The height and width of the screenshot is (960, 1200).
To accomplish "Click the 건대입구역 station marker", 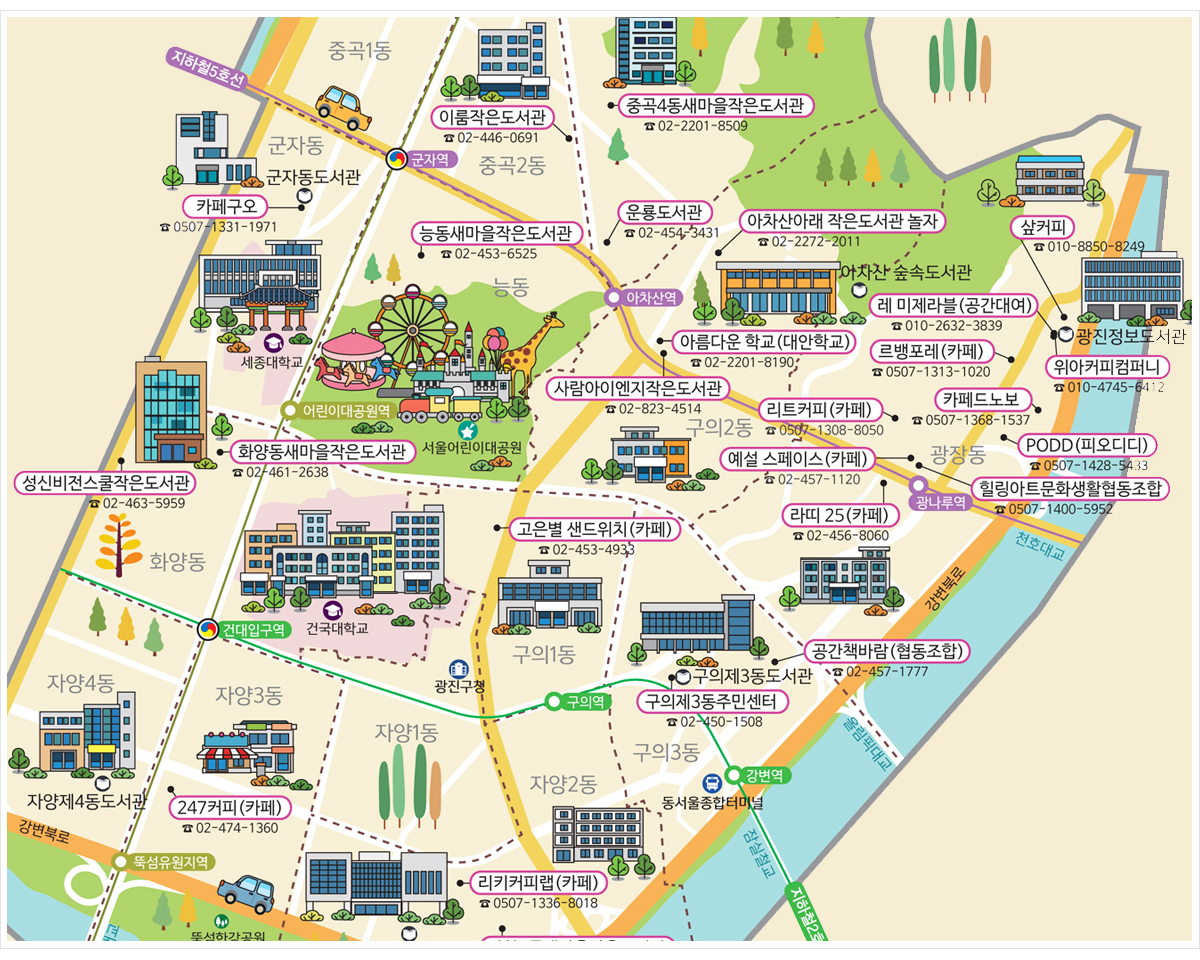I will click(x=207, y=629).
